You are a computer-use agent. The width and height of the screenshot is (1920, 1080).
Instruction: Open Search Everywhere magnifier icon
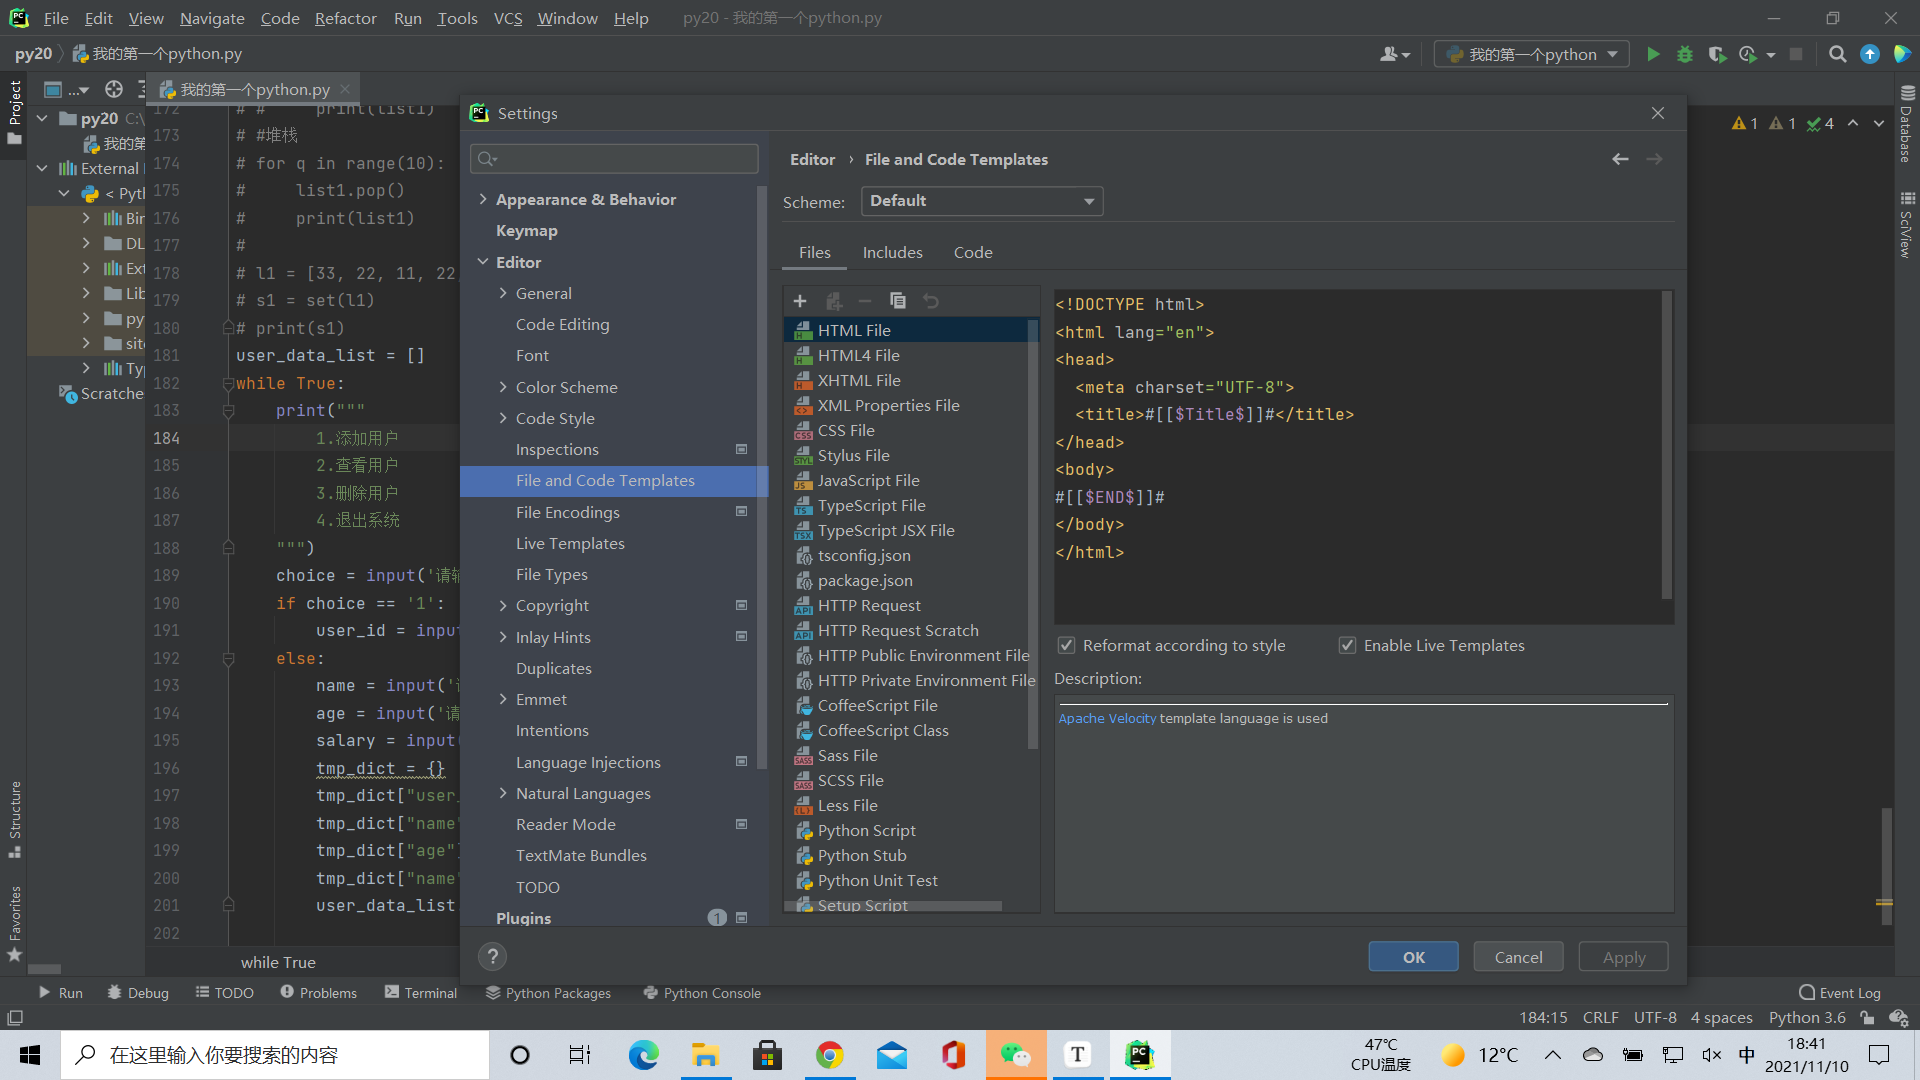point(1837,54)
